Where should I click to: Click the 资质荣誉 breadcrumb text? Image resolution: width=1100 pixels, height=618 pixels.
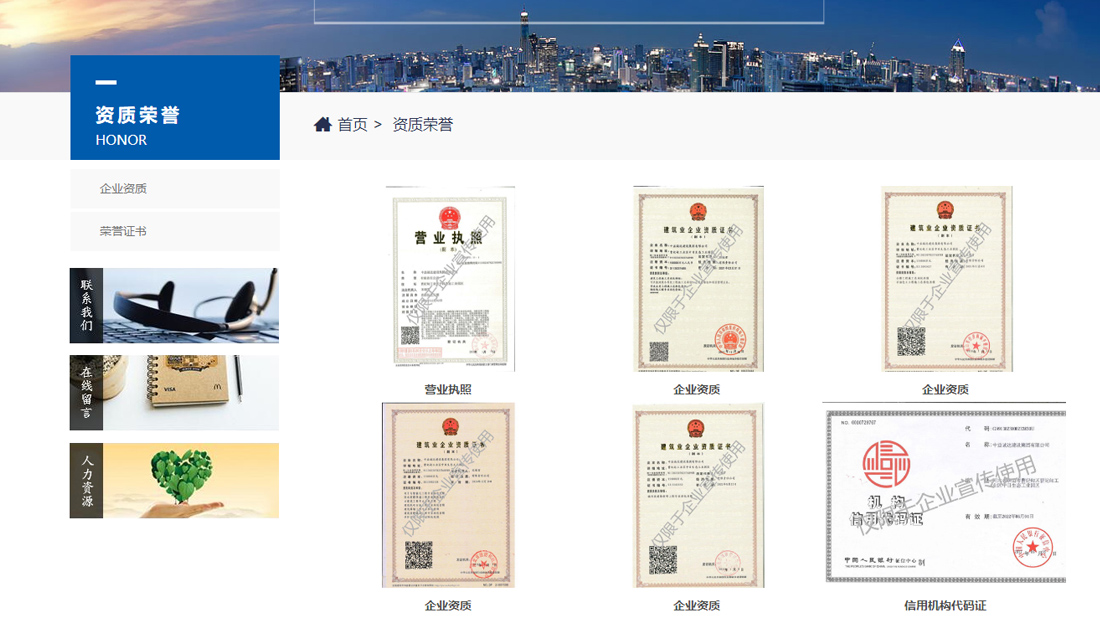tap(422, 125)
